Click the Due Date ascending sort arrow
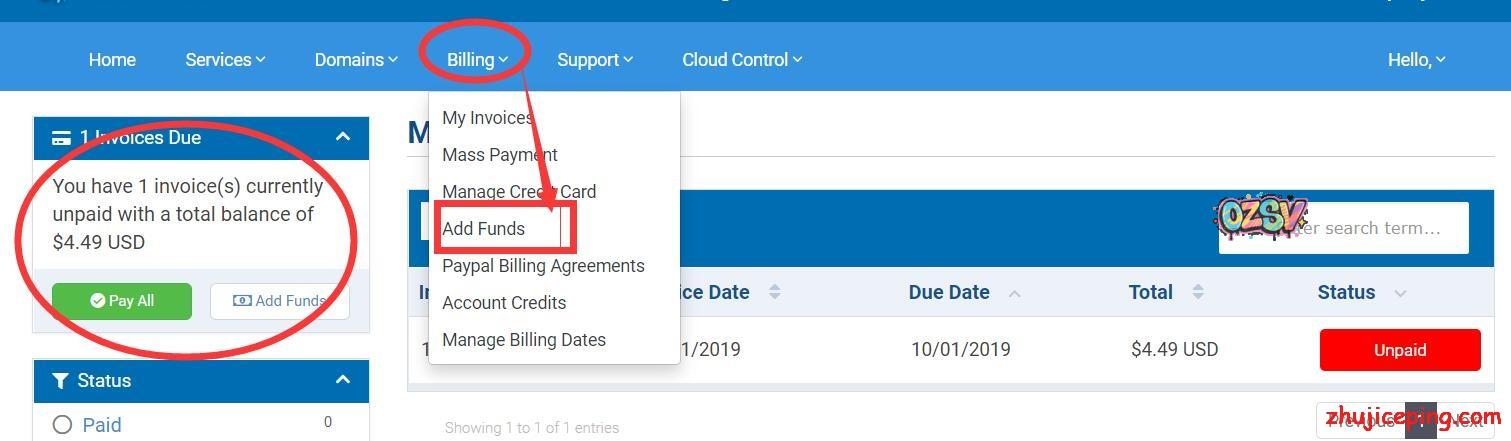Image resolution: width=1511 pixels, height=441 pixels. point(1014,292)
